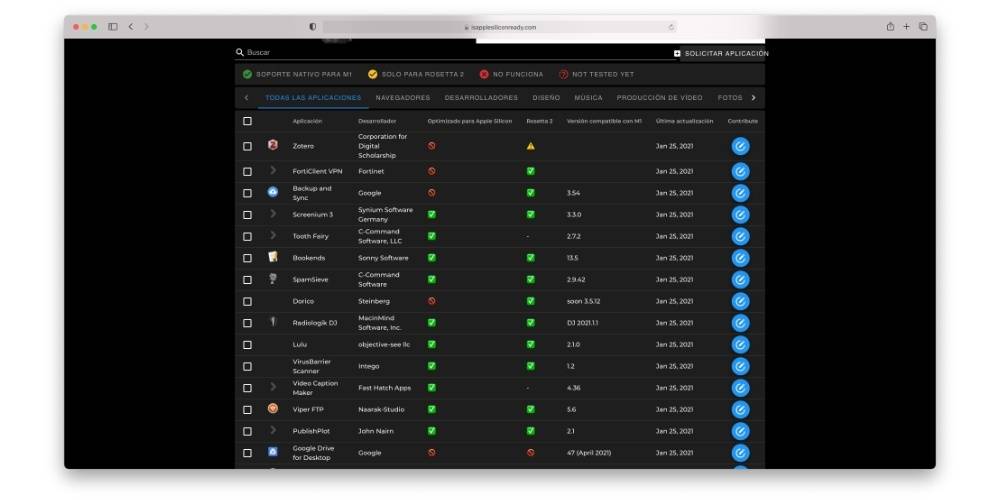Click the Backup and Sync app icon
Image resolution: width=1000 pixels, height=500 pixels.
tap(273, 192)
